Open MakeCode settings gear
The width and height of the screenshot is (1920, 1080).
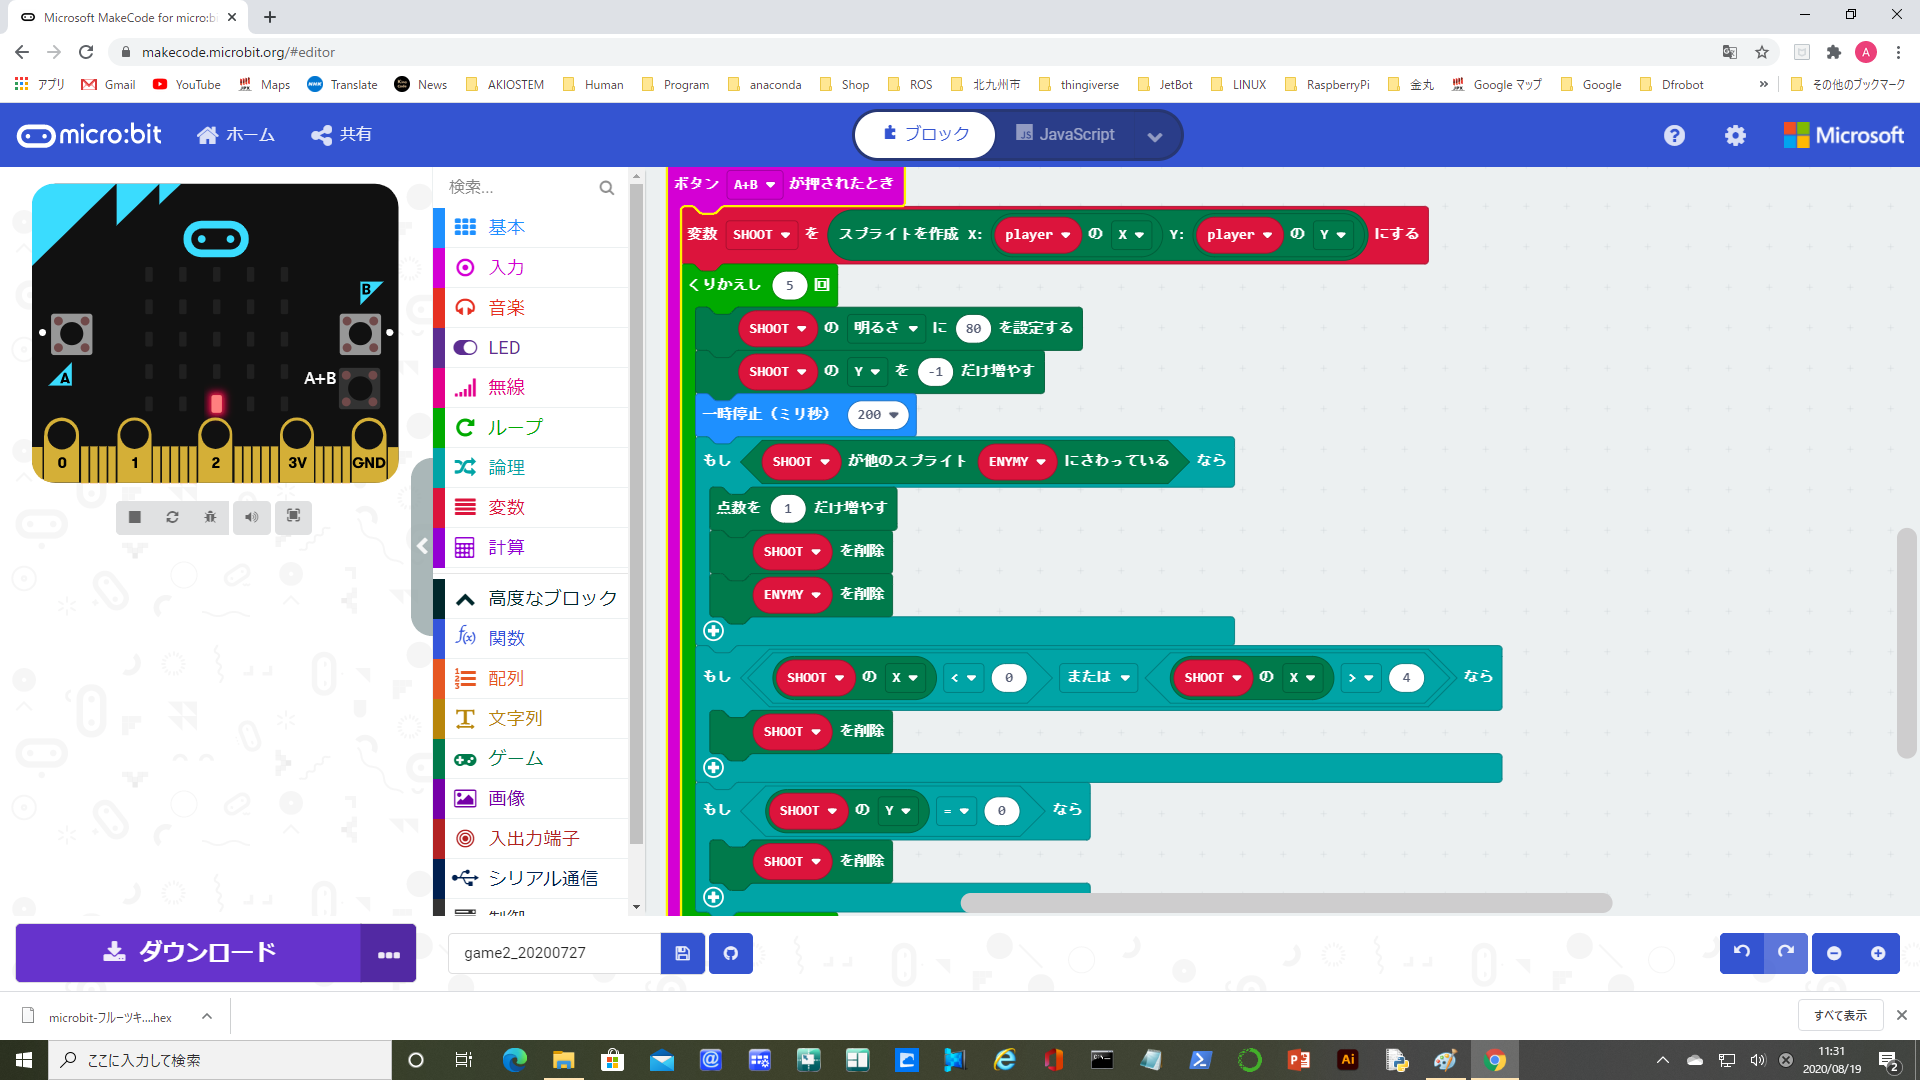pyautogui.click(x=1735, y=135)
